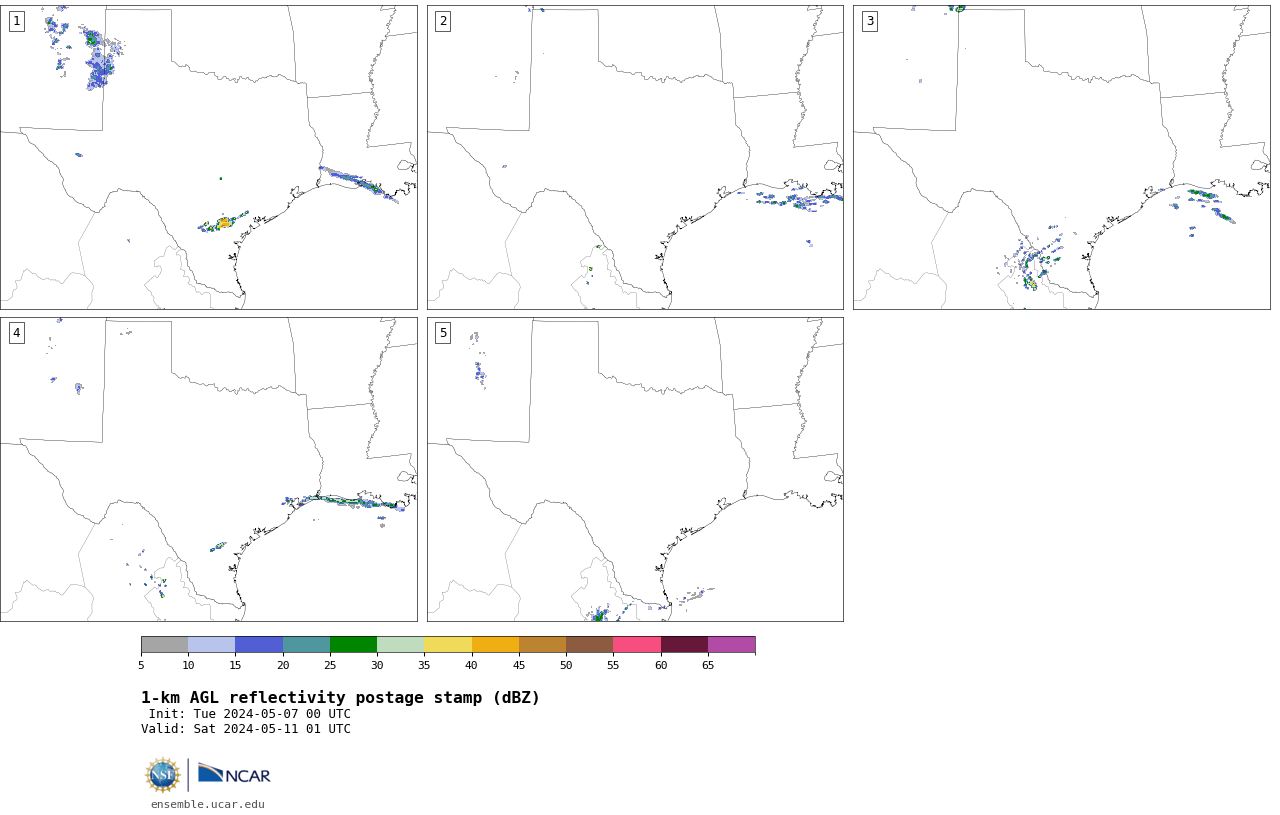1280x815 pixels.
Task: Click the 35 tick label on colorbar
Action: tap(424, 665)
